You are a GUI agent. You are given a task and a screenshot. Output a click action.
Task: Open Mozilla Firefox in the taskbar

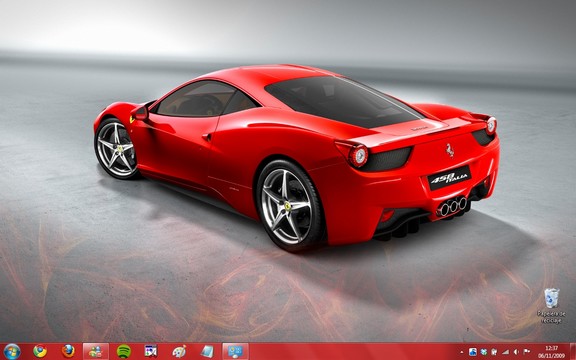click(x=68, y=352)
